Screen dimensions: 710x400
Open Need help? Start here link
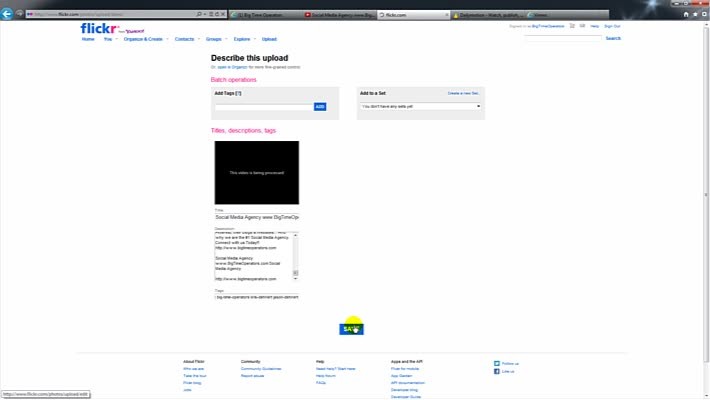tap(336, 369)
